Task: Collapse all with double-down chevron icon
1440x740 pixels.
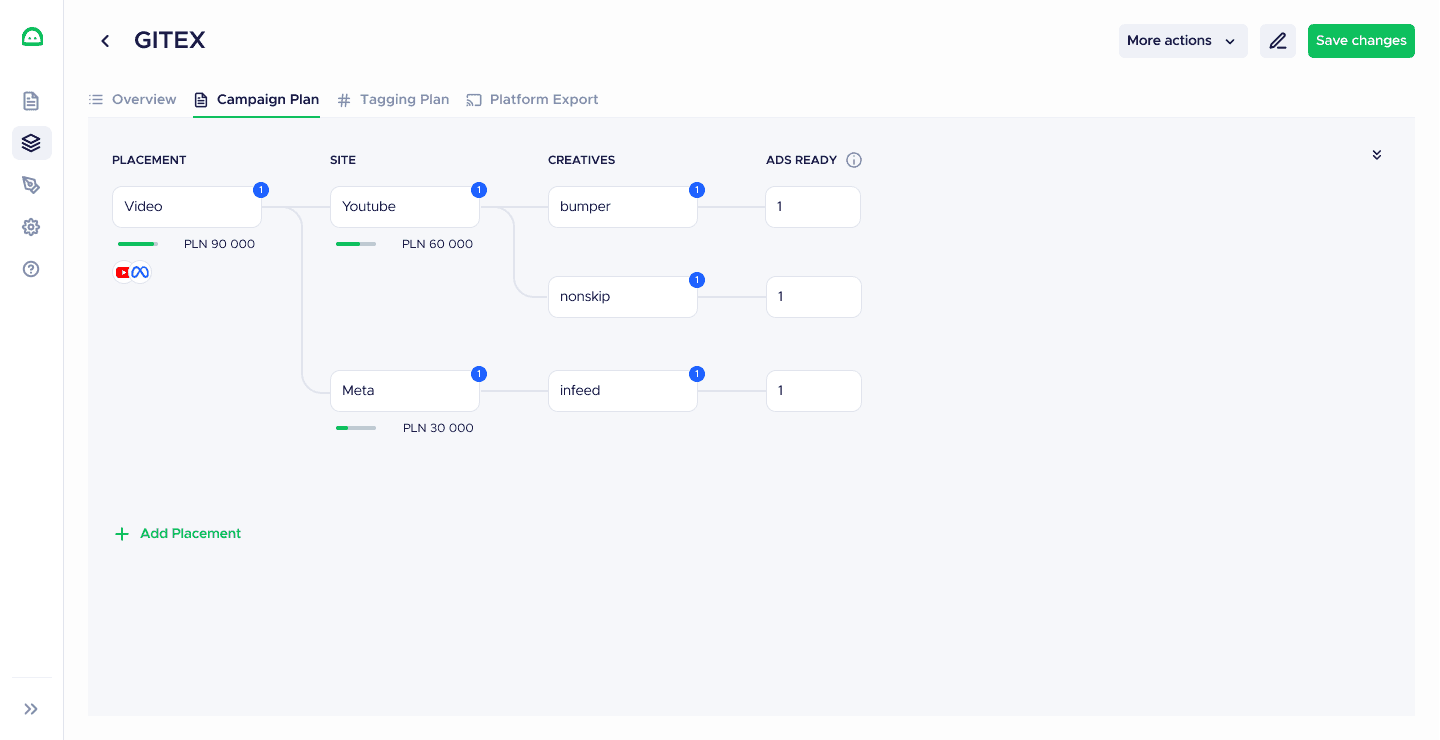Action: pyautogui.click(x=1377, y=155)
